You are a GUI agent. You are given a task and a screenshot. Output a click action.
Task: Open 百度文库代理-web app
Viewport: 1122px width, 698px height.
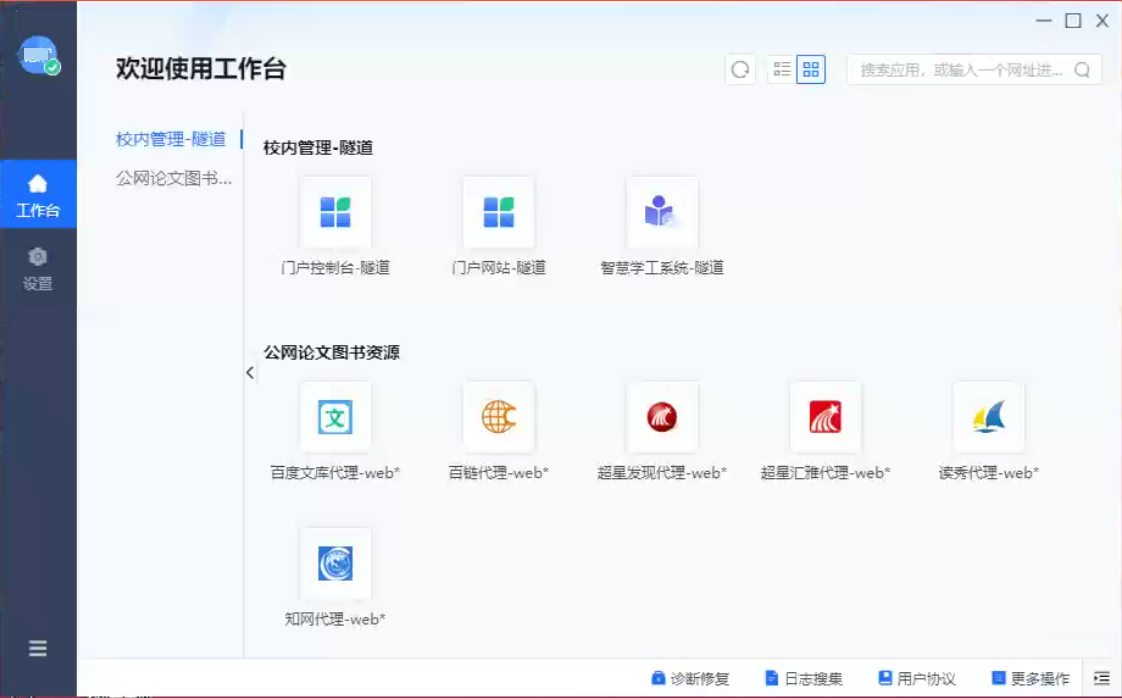(x=335, y=417)
